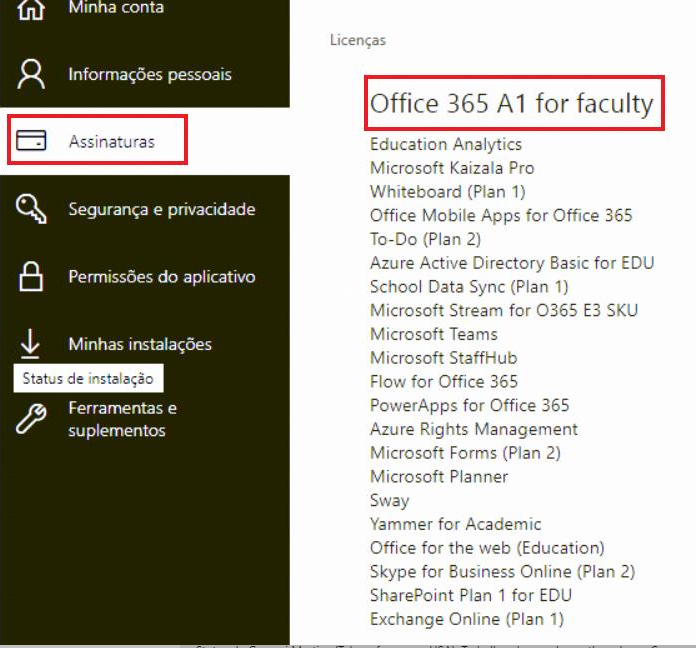
Task: Click the person icon for Informações pessoais
Action: tap(31, 74)
